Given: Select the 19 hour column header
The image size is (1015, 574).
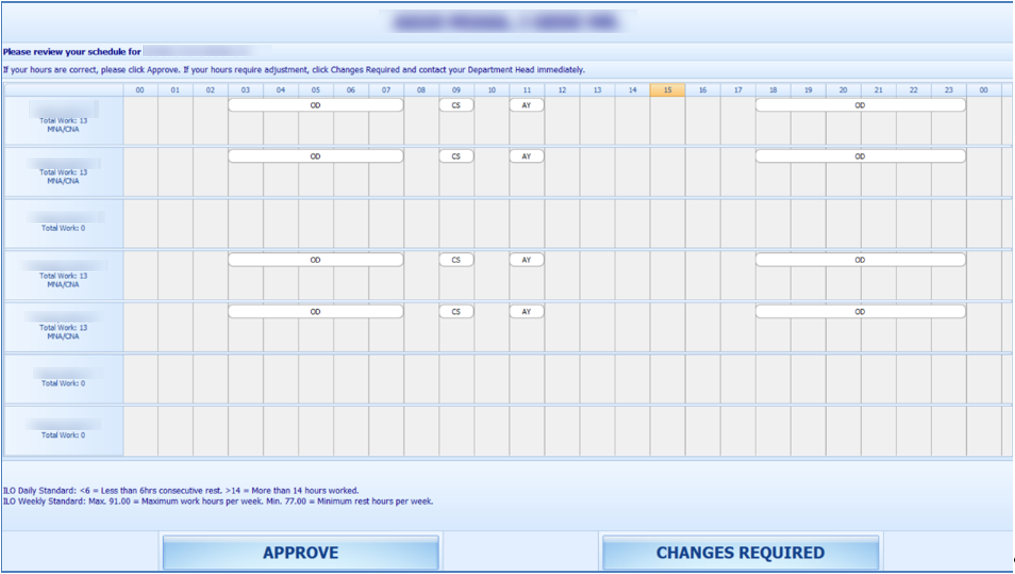Looking at the screenshot, I should pos(809,90).
